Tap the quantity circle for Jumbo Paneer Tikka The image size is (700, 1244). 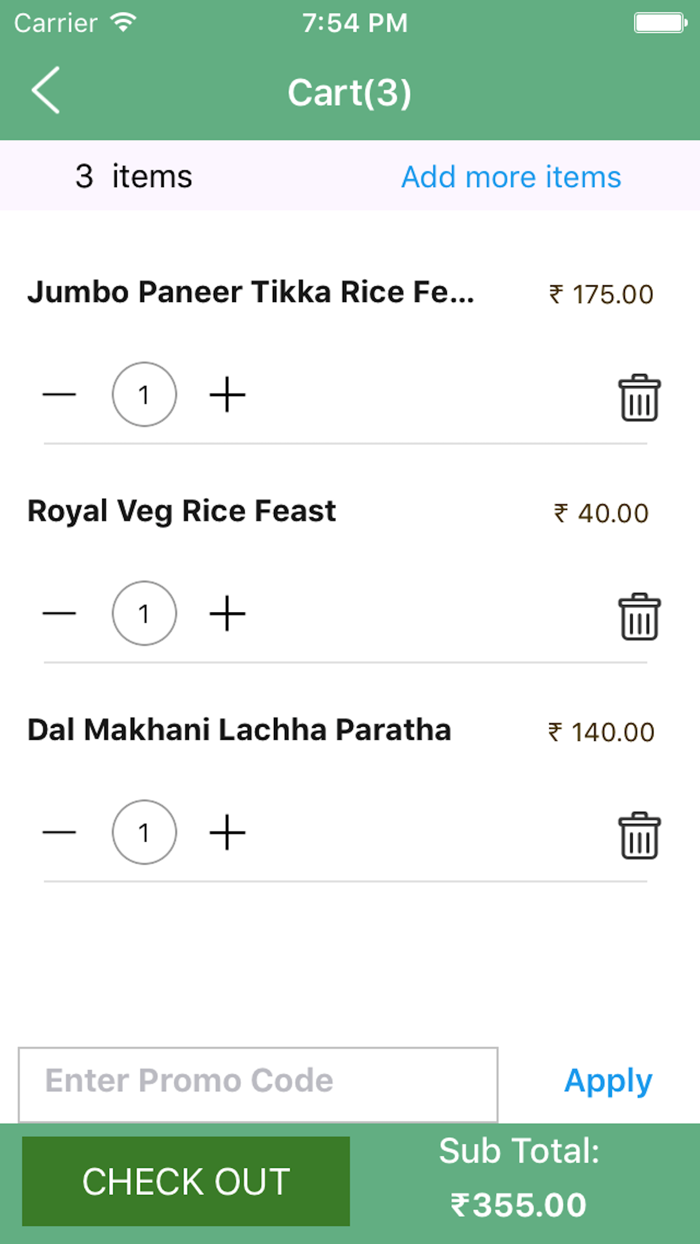pyautogui.click(x=144, y=396)
